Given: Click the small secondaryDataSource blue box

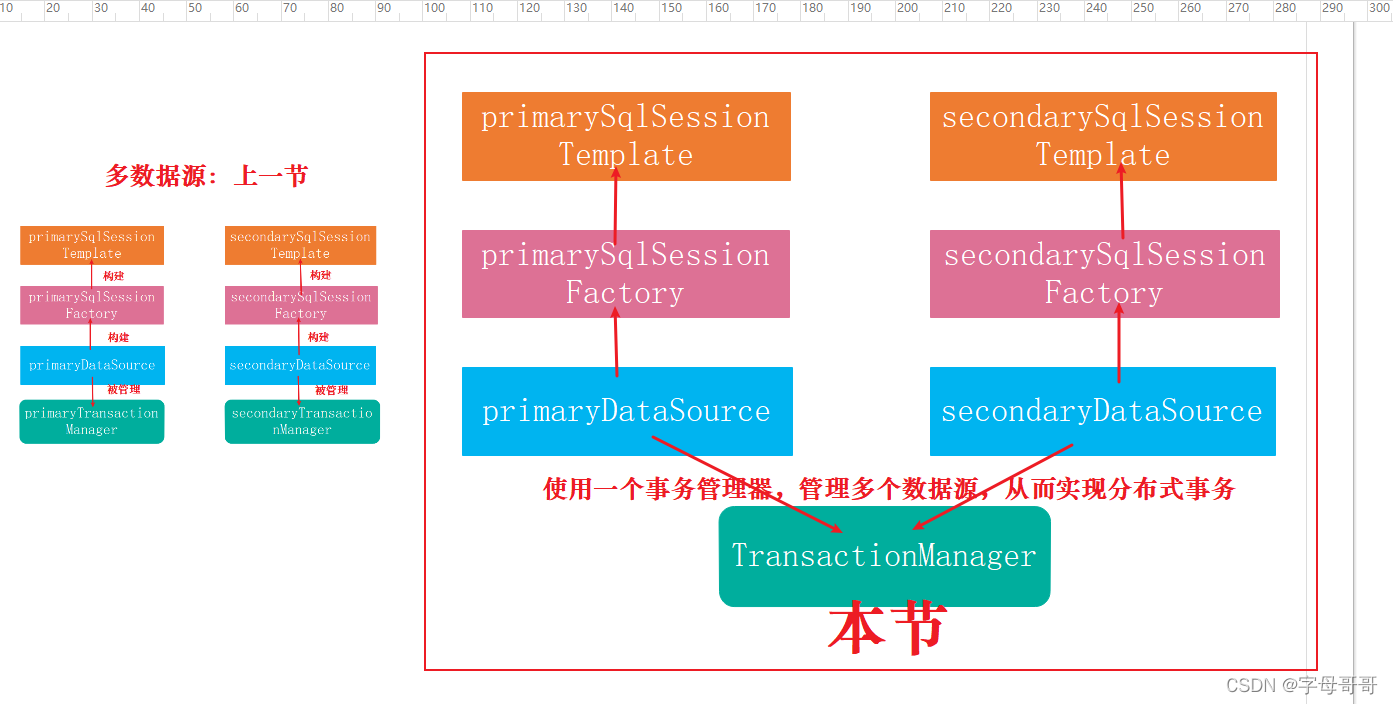Looking at the screenshot, I should (x=301, y=365).
